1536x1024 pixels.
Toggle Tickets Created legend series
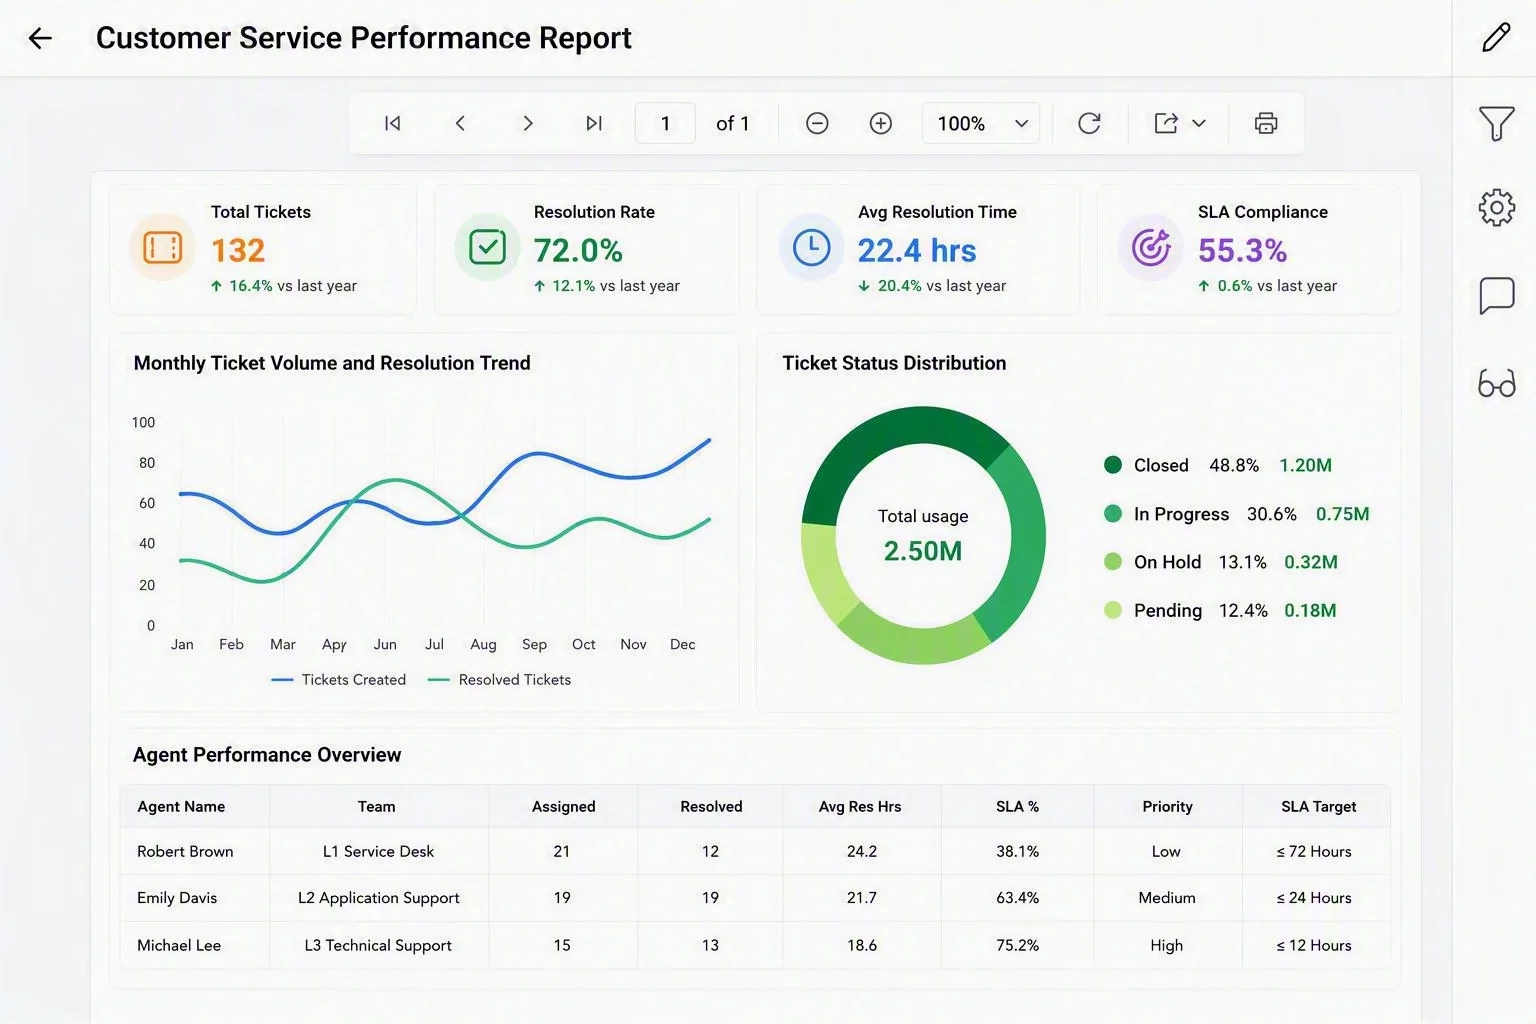pyautogui.click(x=339, y=680)
